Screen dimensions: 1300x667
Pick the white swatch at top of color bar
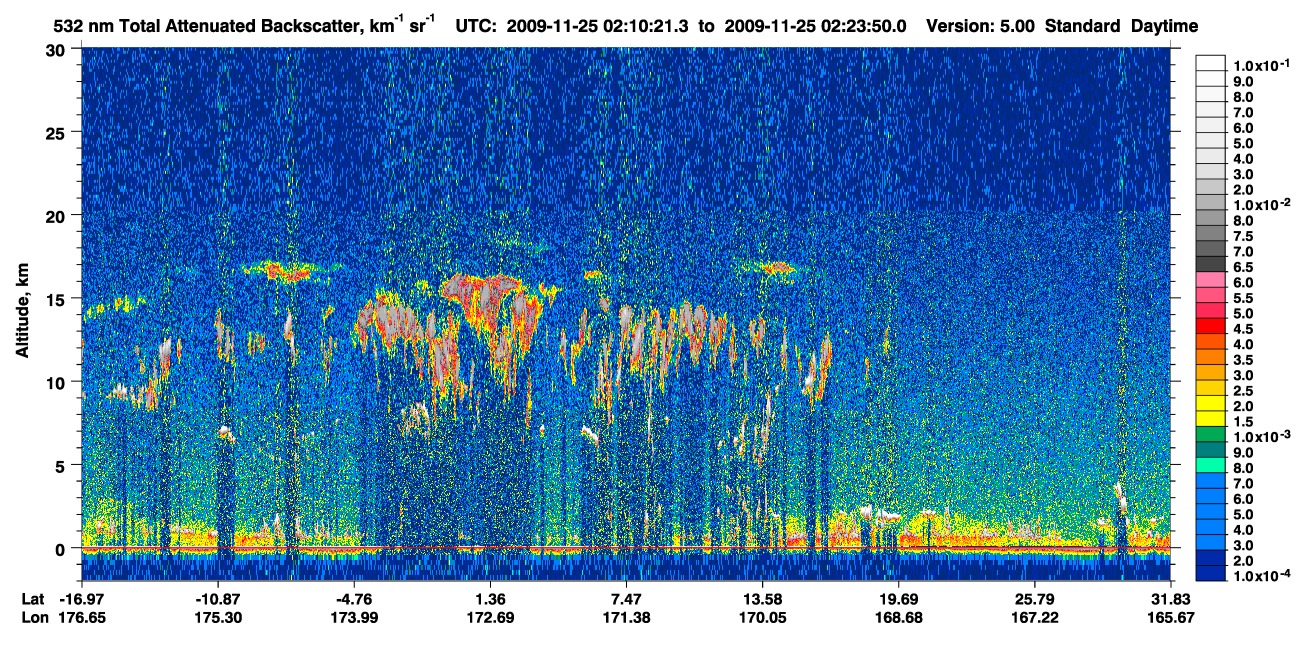tap(1210, 63)
